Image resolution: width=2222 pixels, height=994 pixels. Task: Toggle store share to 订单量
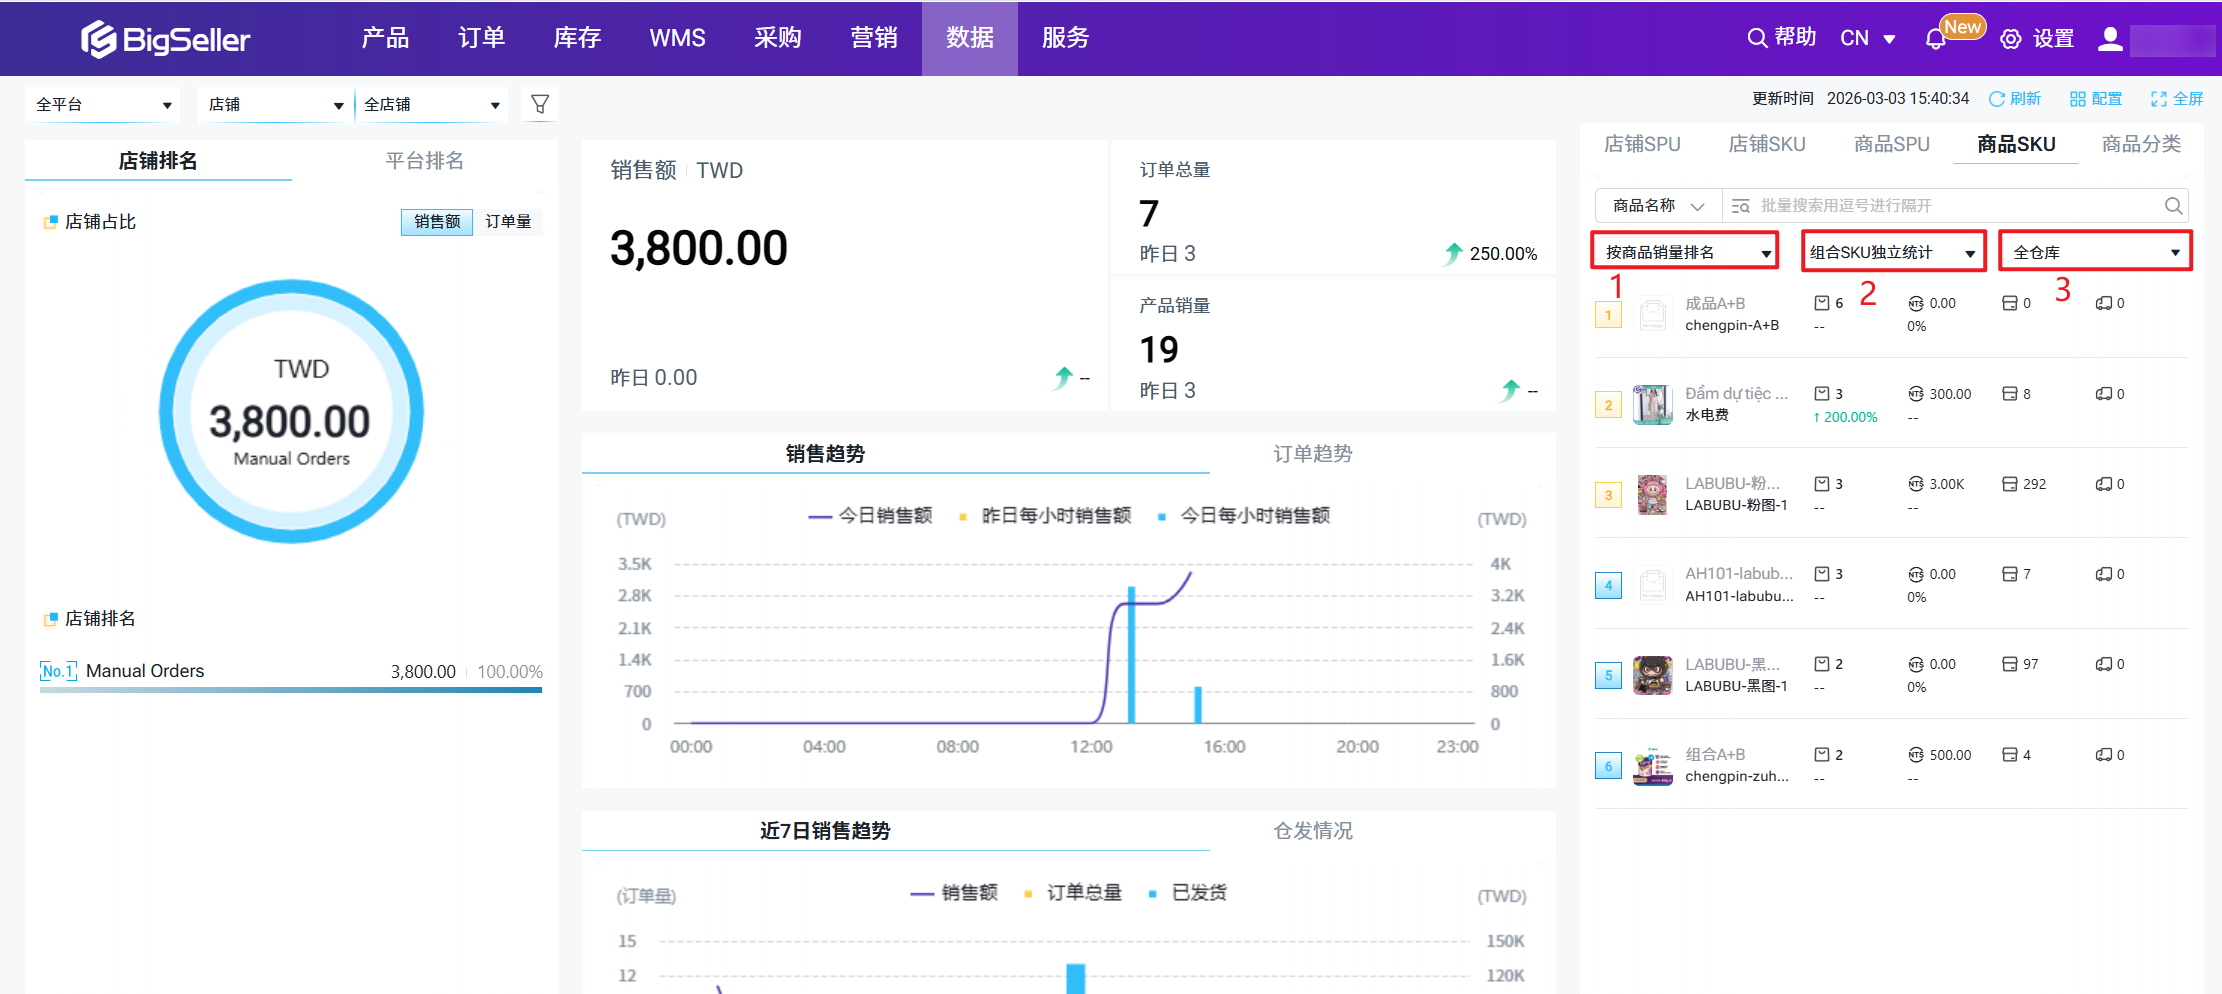tap(508, 222)
